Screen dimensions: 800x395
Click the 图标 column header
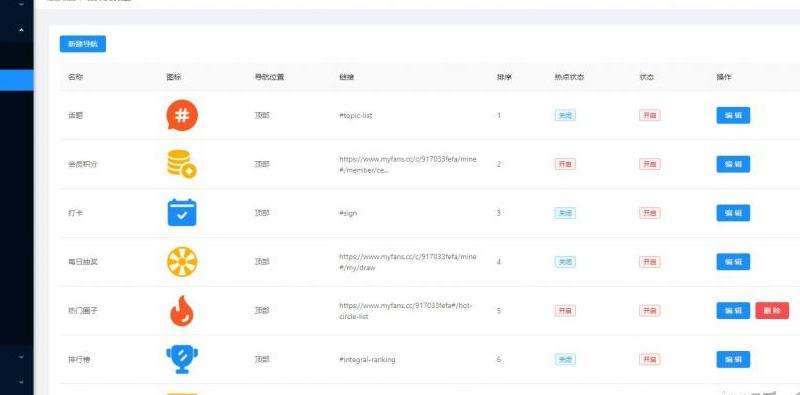tap(174, 78)
